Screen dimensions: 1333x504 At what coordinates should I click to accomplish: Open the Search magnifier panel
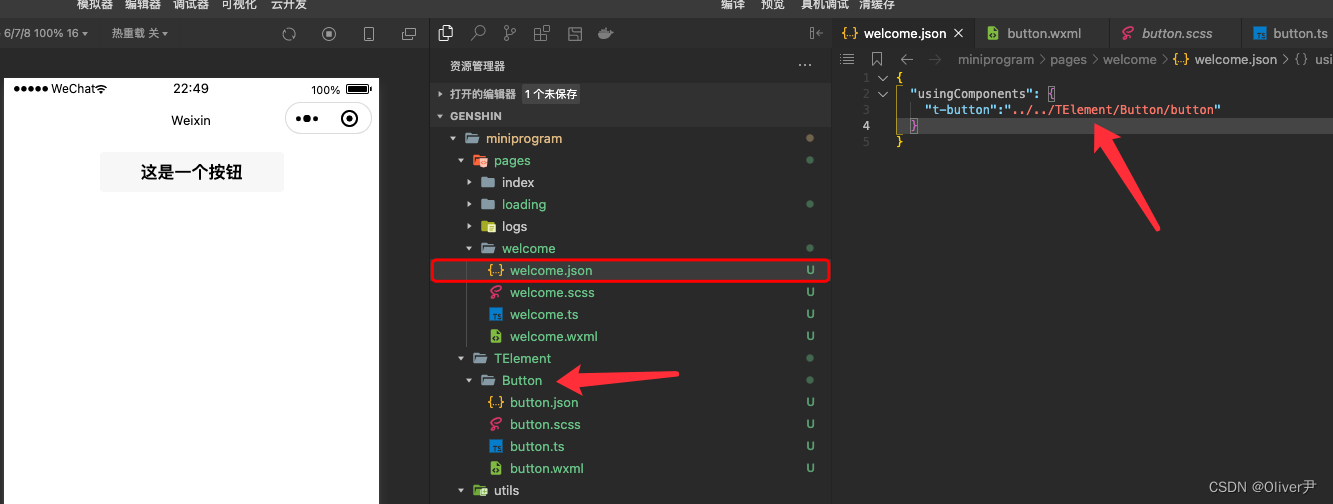(478, 33)
